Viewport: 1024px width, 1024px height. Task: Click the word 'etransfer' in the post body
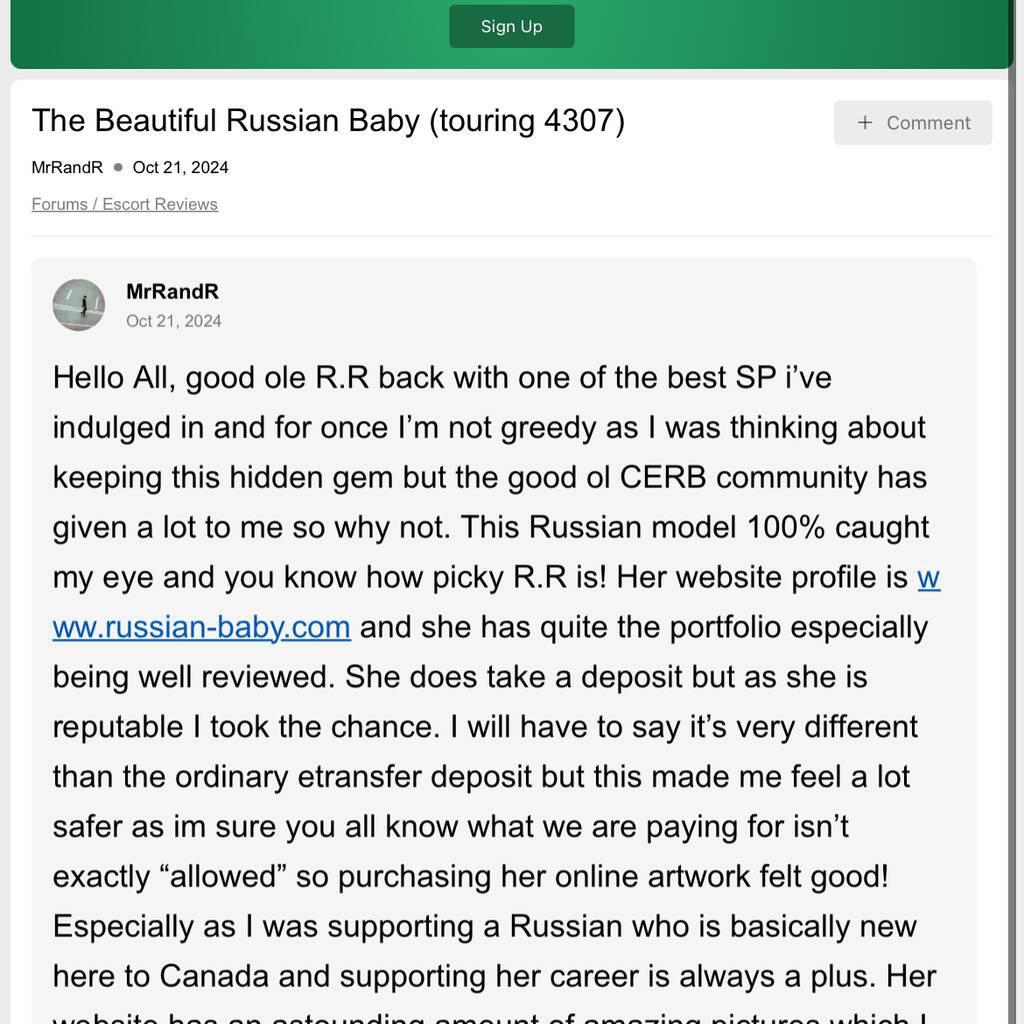pyautogui.click(x=359, y=777)
